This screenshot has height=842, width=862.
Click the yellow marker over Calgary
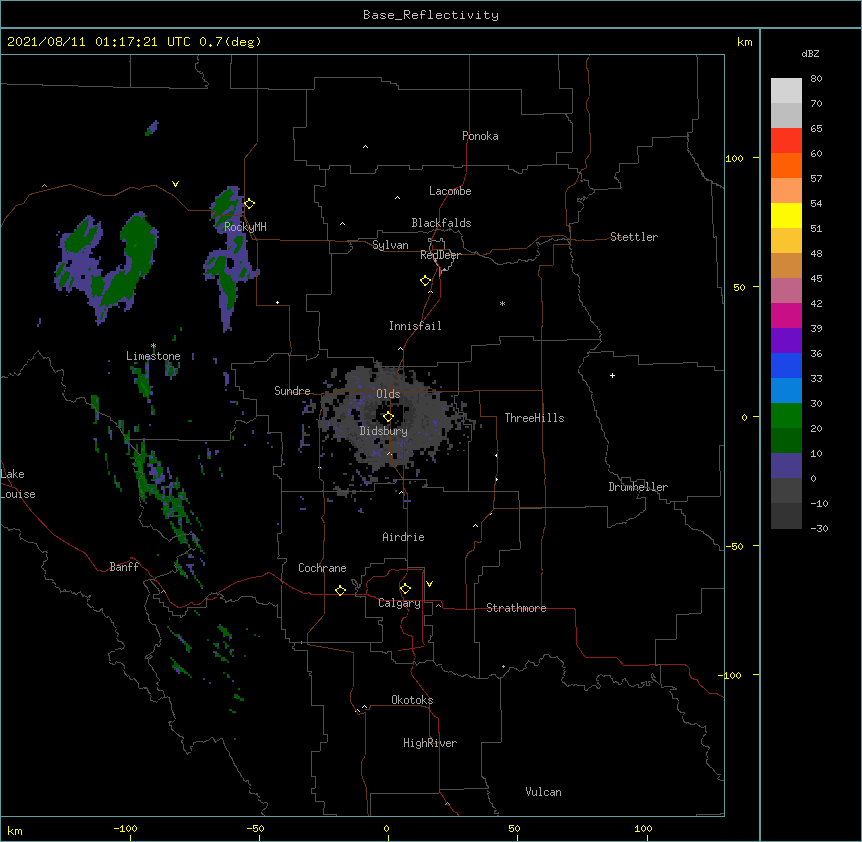(405, 589)
